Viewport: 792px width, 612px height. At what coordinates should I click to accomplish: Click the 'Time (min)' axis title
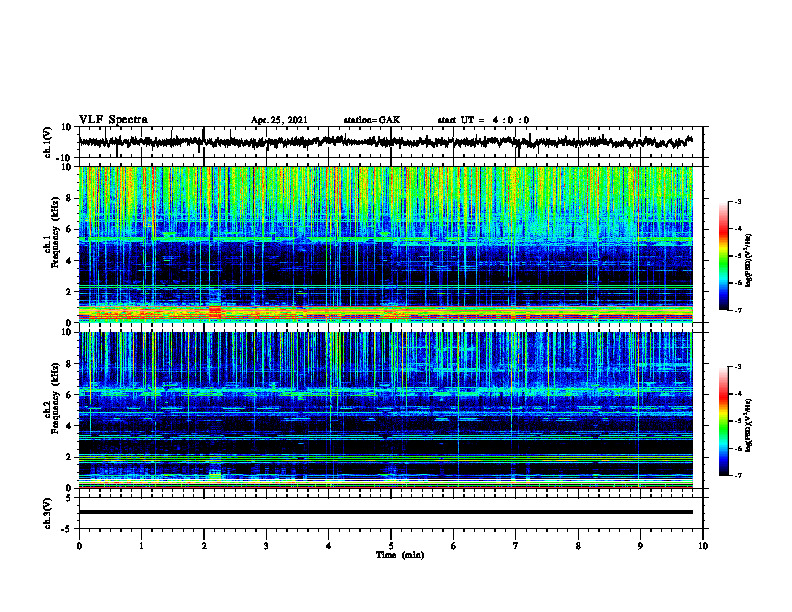400,555
